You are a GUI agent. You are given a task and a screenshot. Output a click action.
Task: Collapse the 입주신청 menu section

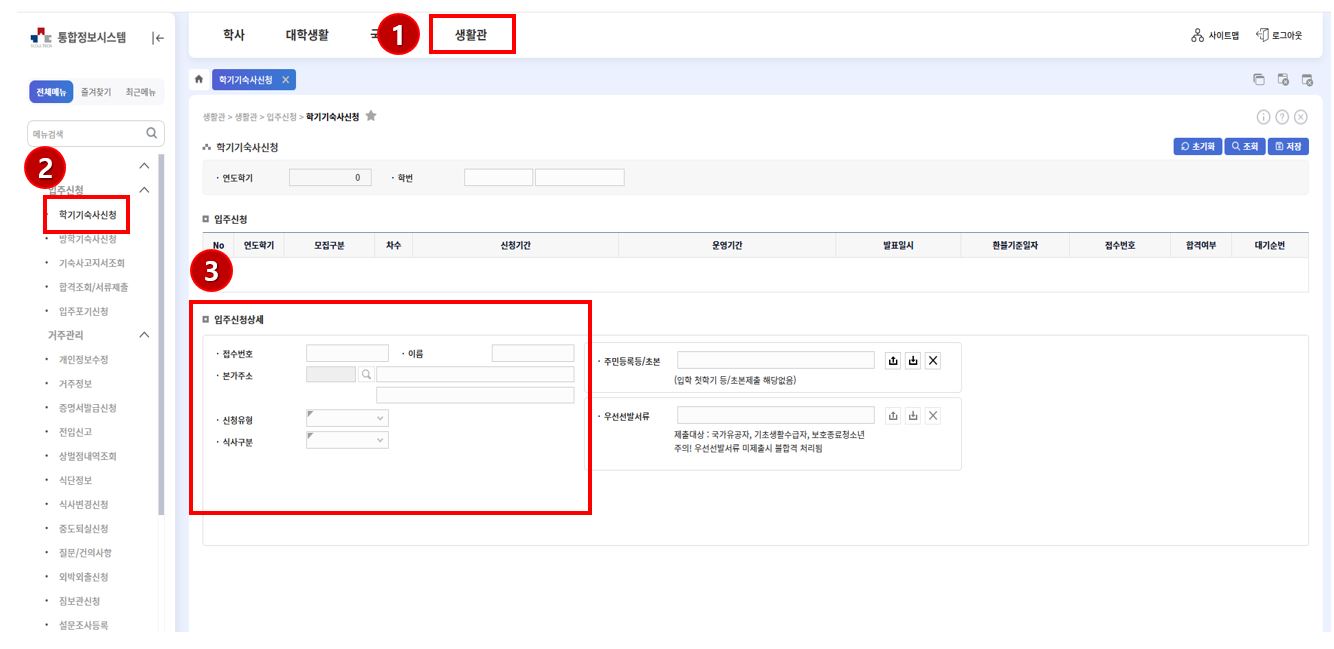(x=144, y=190)
